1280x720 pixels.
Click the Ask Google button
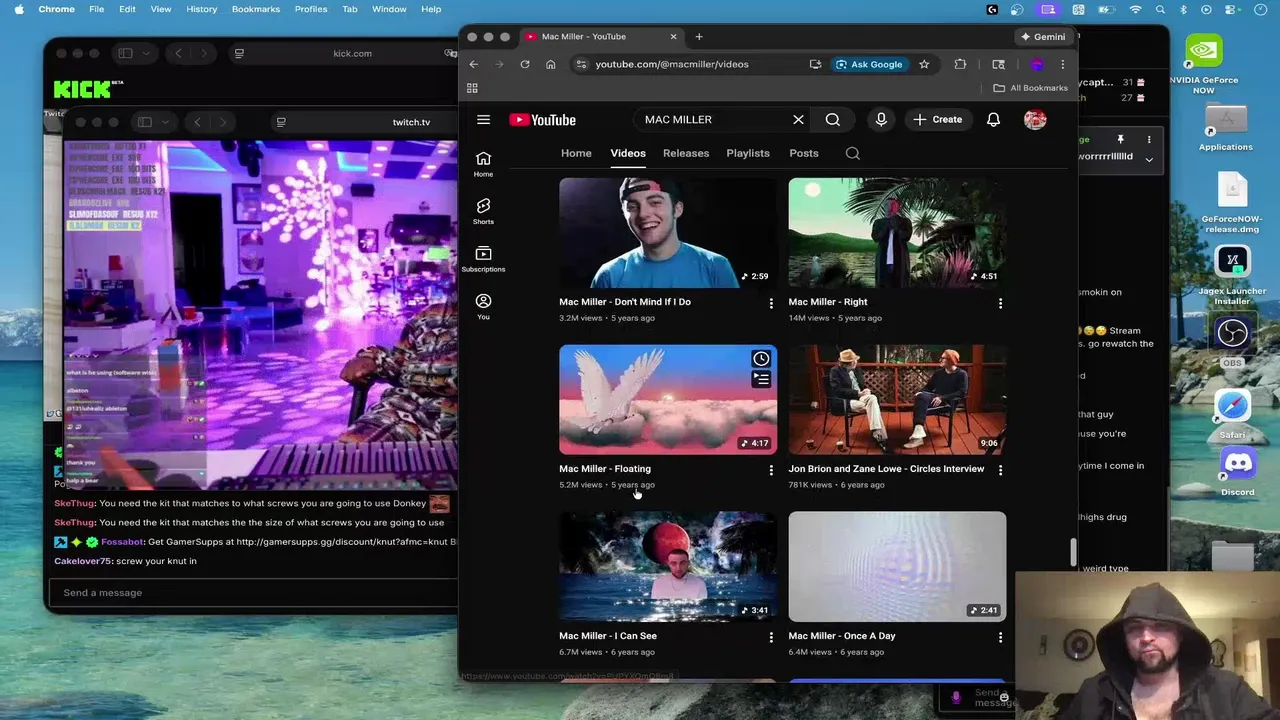[x=869, y=64]
